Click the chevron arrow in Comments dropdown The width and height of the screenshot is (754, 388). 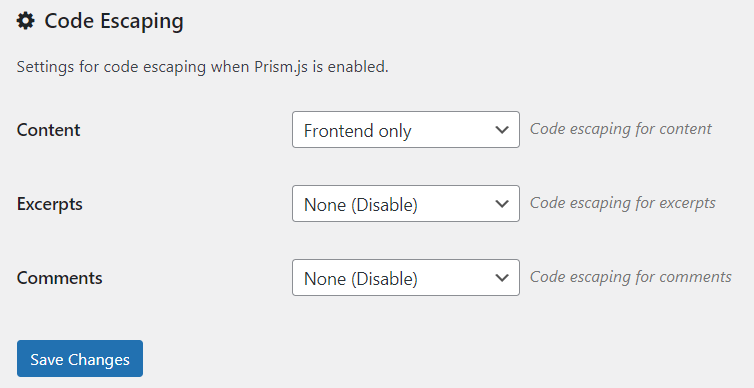pos(502,278)
